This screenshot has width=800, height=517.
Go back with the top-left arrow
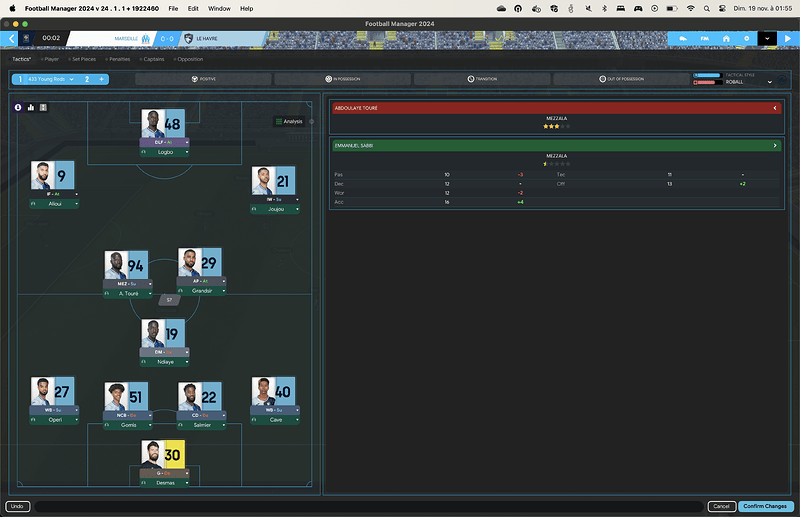tap(10, 38)
